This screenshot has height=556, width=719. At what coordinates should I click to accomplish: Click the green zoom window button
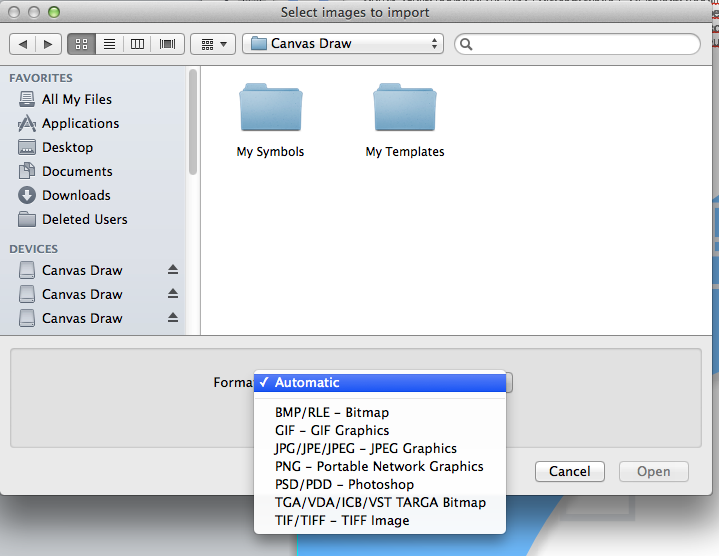(54, 12)
